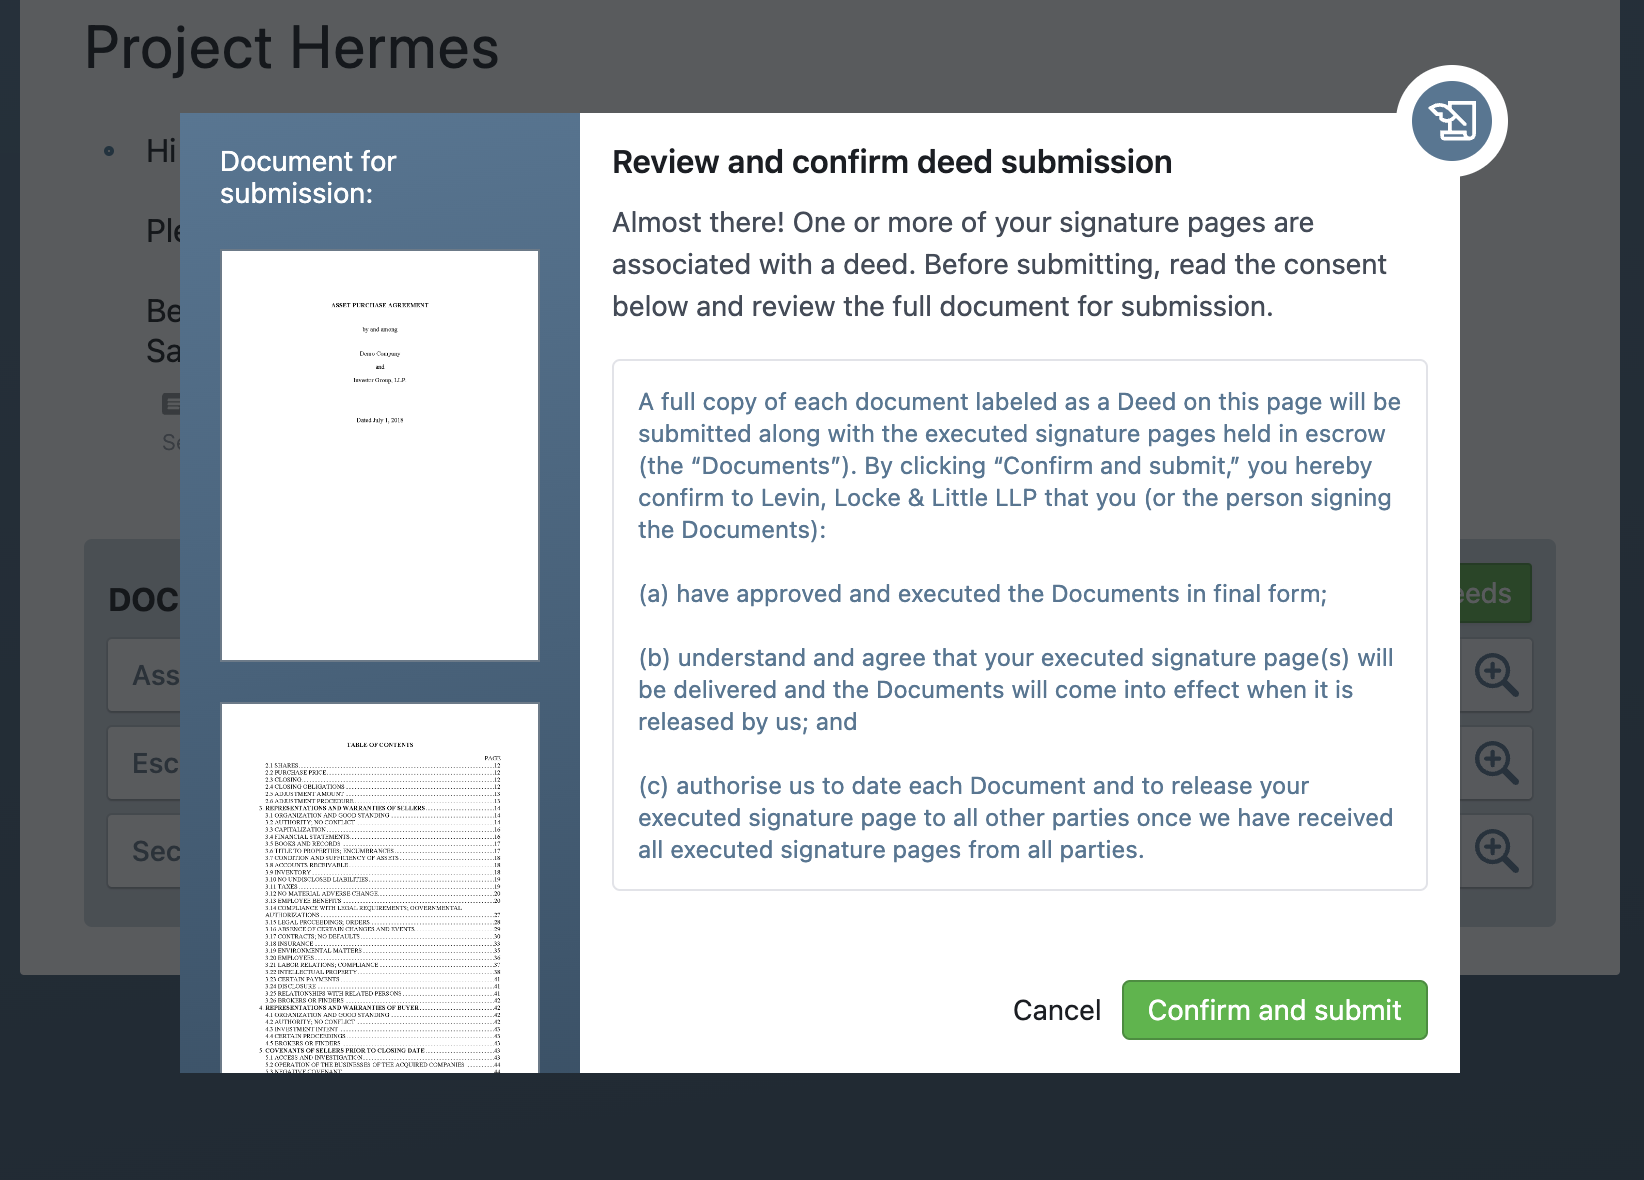Image resolution: width=1644 pixels, height=1180 pixels.
Task: Click zoom-in magnifier on the second document row
Action: (x=1496, y=763)
